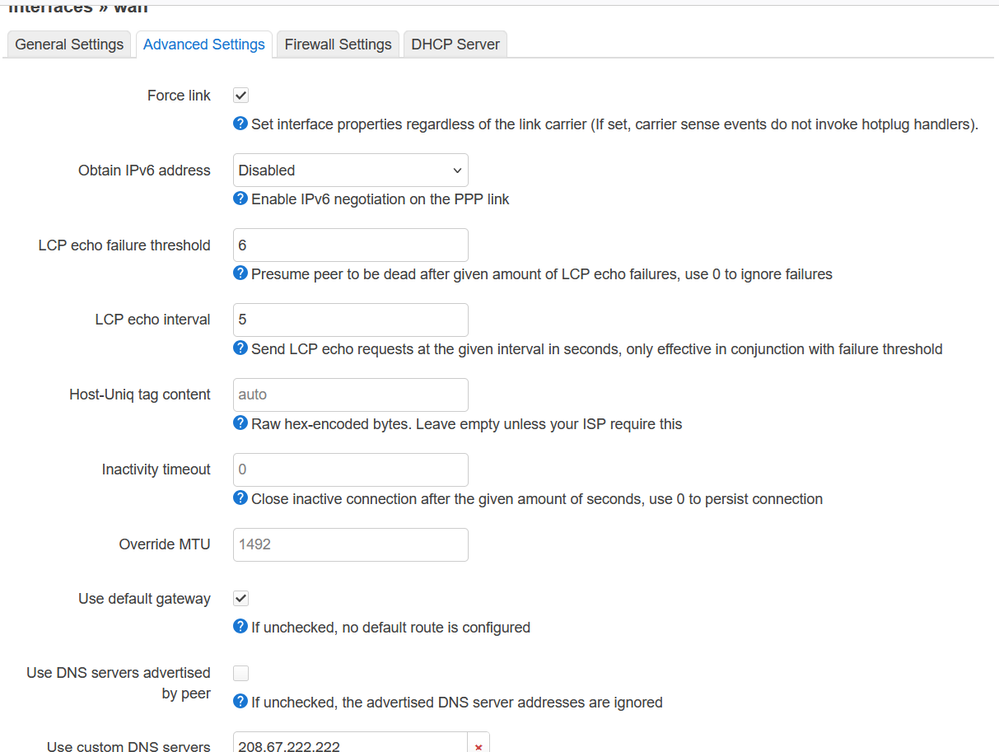Uncheck the Force link checkbox
The image size is (999, 752).
pyautogui.click(x=240, y=95)
